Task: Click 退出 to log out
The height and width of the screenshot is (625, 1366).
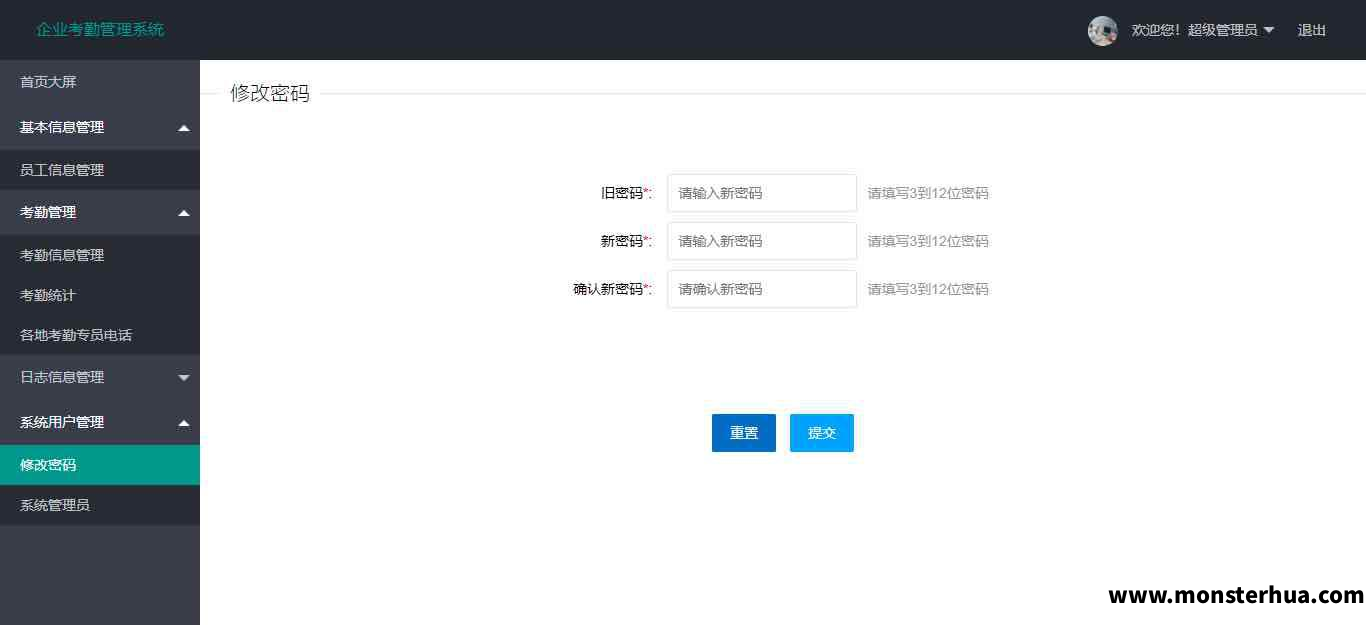Action: click(1311, 30)
